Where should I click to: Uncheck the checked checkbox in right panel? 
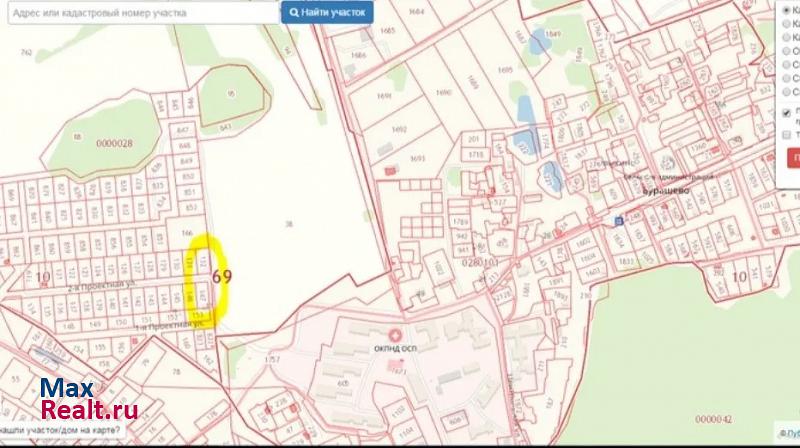click(x=787, y=113)
